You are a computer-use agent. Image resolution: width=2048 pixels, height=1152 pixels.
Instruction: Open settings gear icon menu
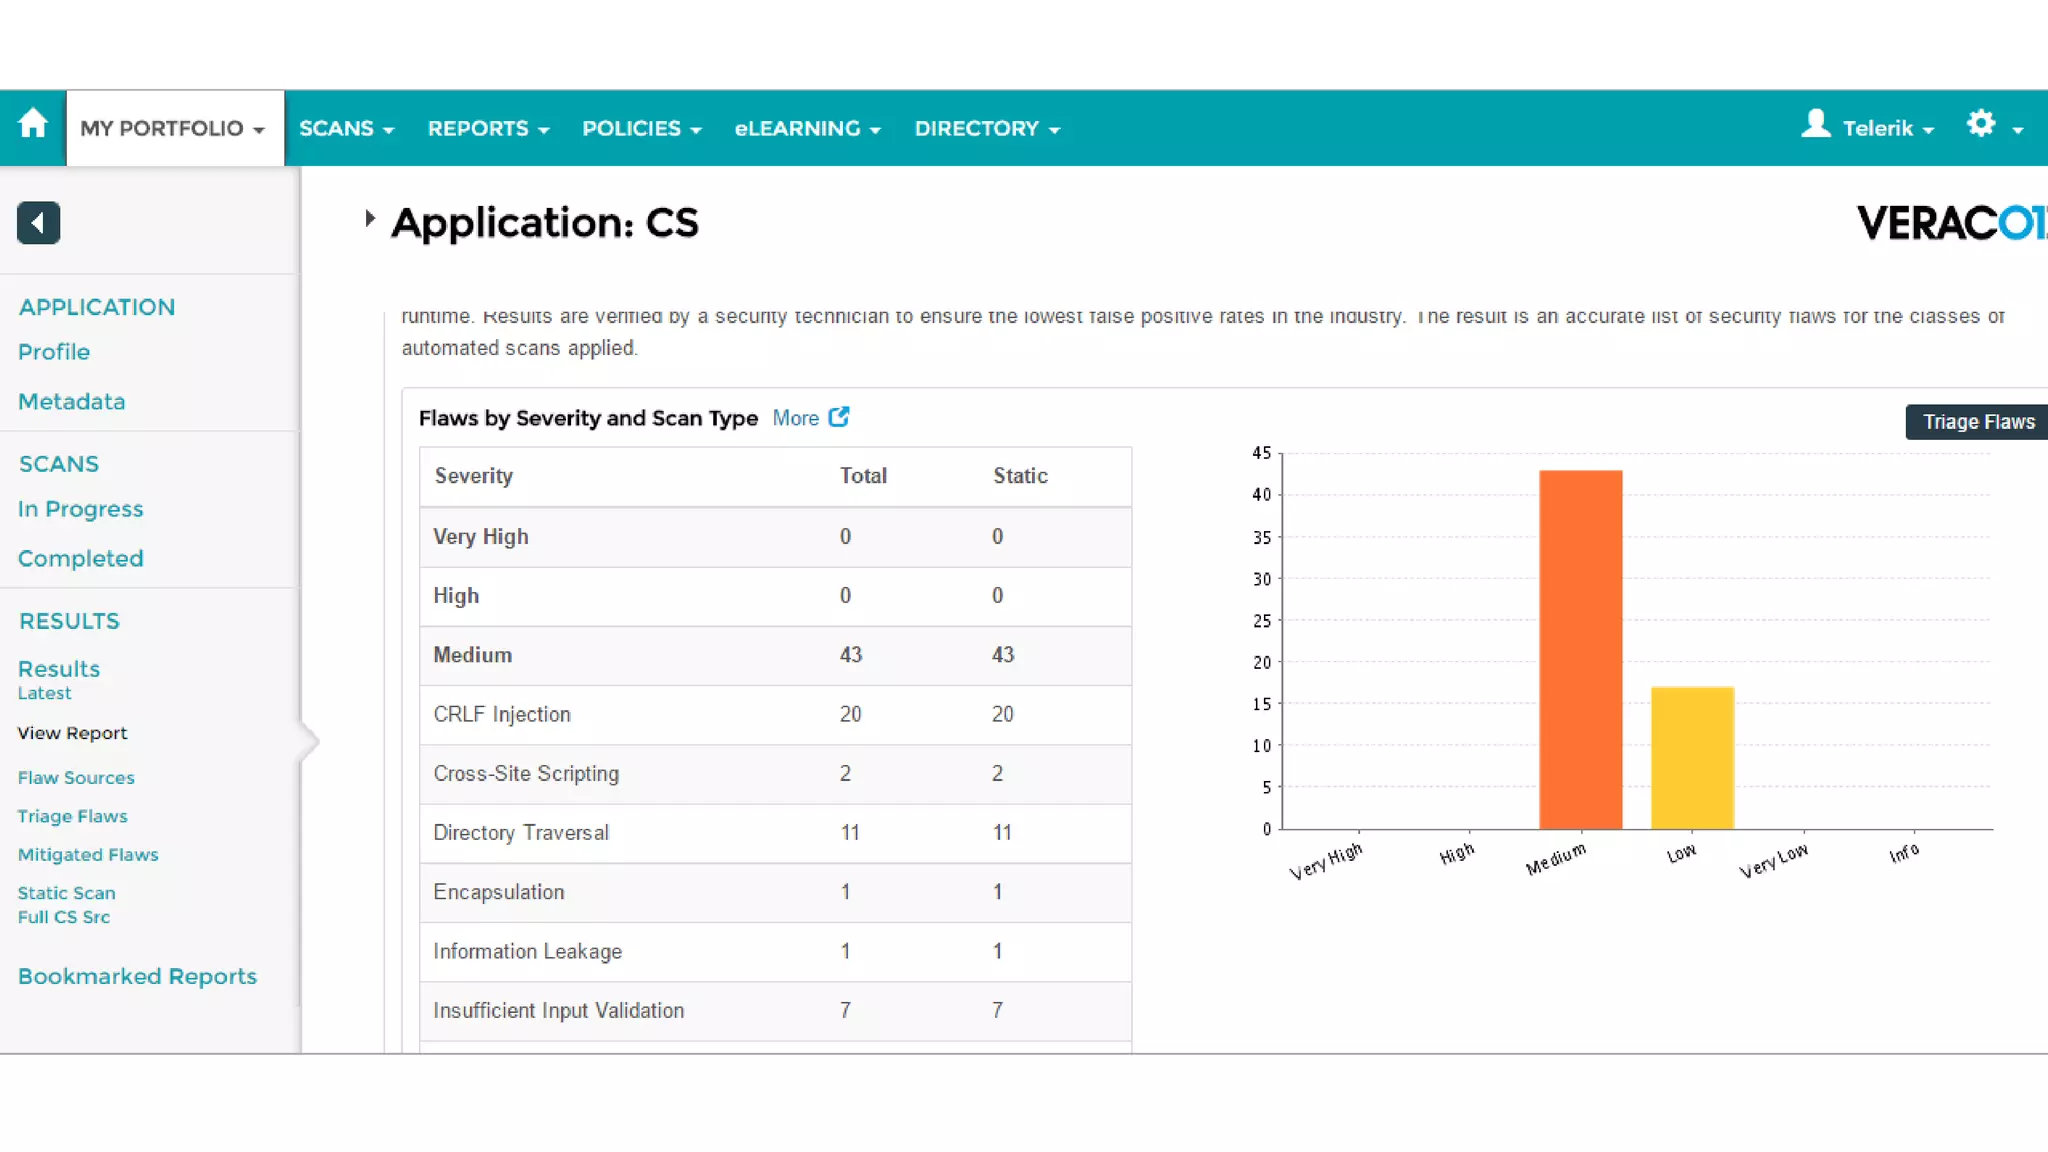(1981, 125)
